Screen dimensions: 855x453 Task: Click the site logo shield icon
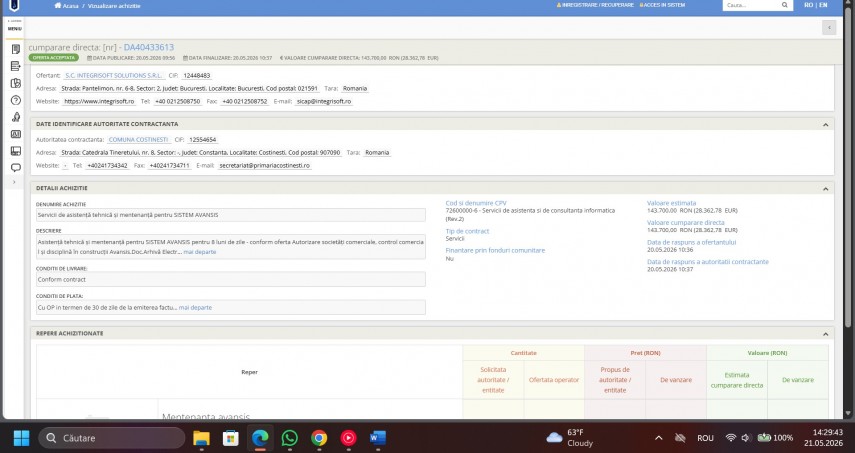[x=14, y=5]
